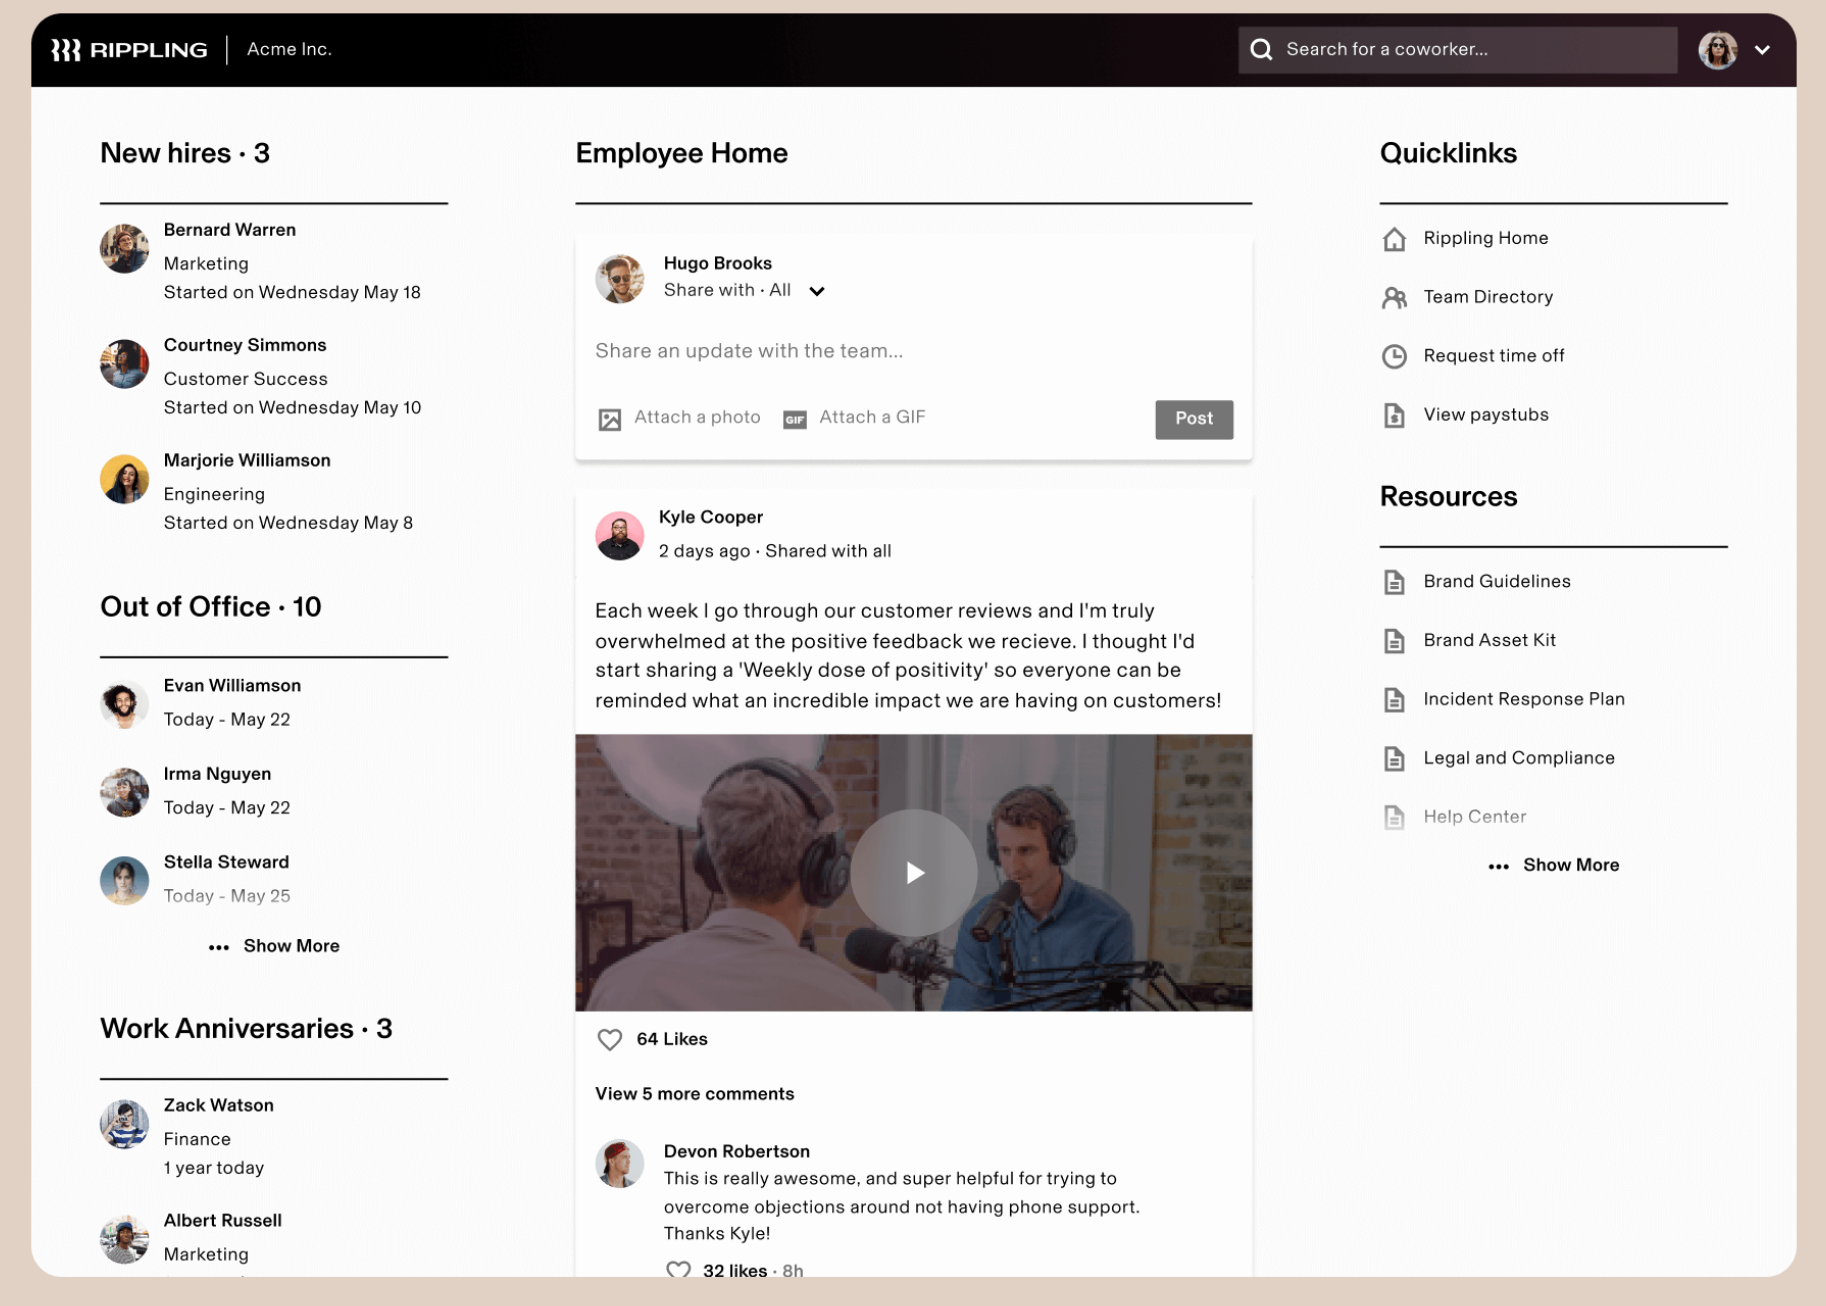Screen dimensions: 1826x1306
Task: Show more Out of Office people
Action: (274, 946)
